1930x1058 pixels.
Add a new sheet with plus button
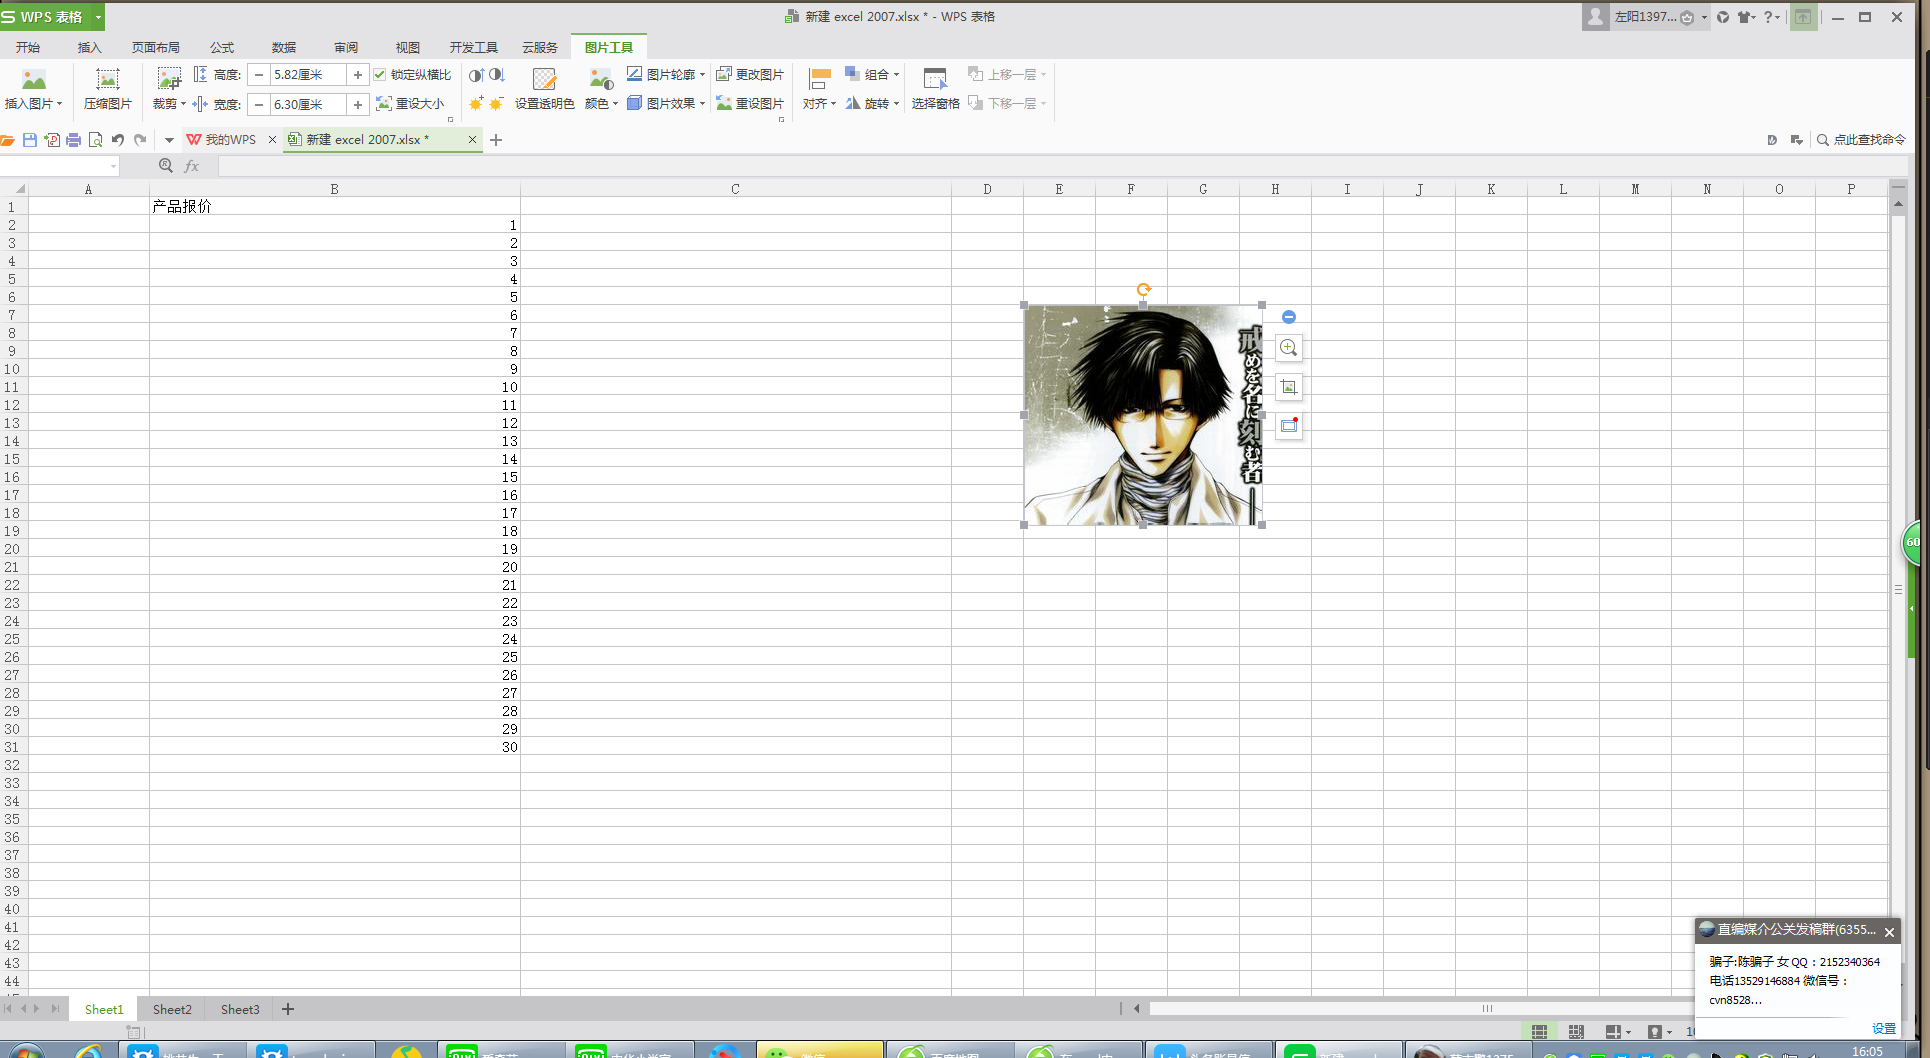coord(288,1009)
